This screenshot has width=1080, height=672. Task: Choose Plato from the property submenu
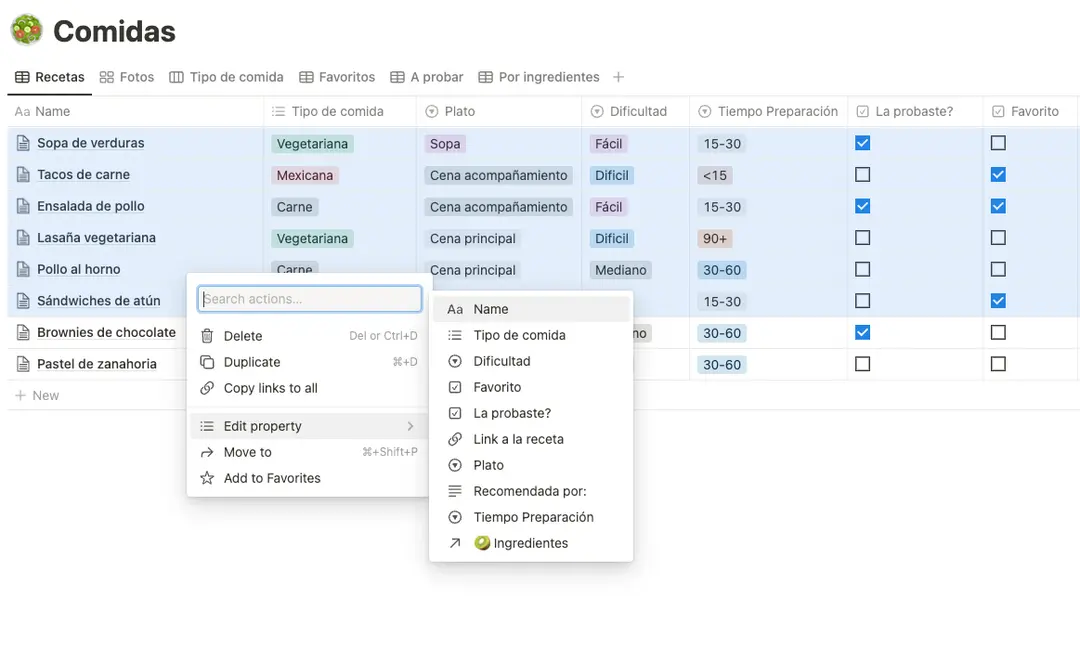click(488, 465)
